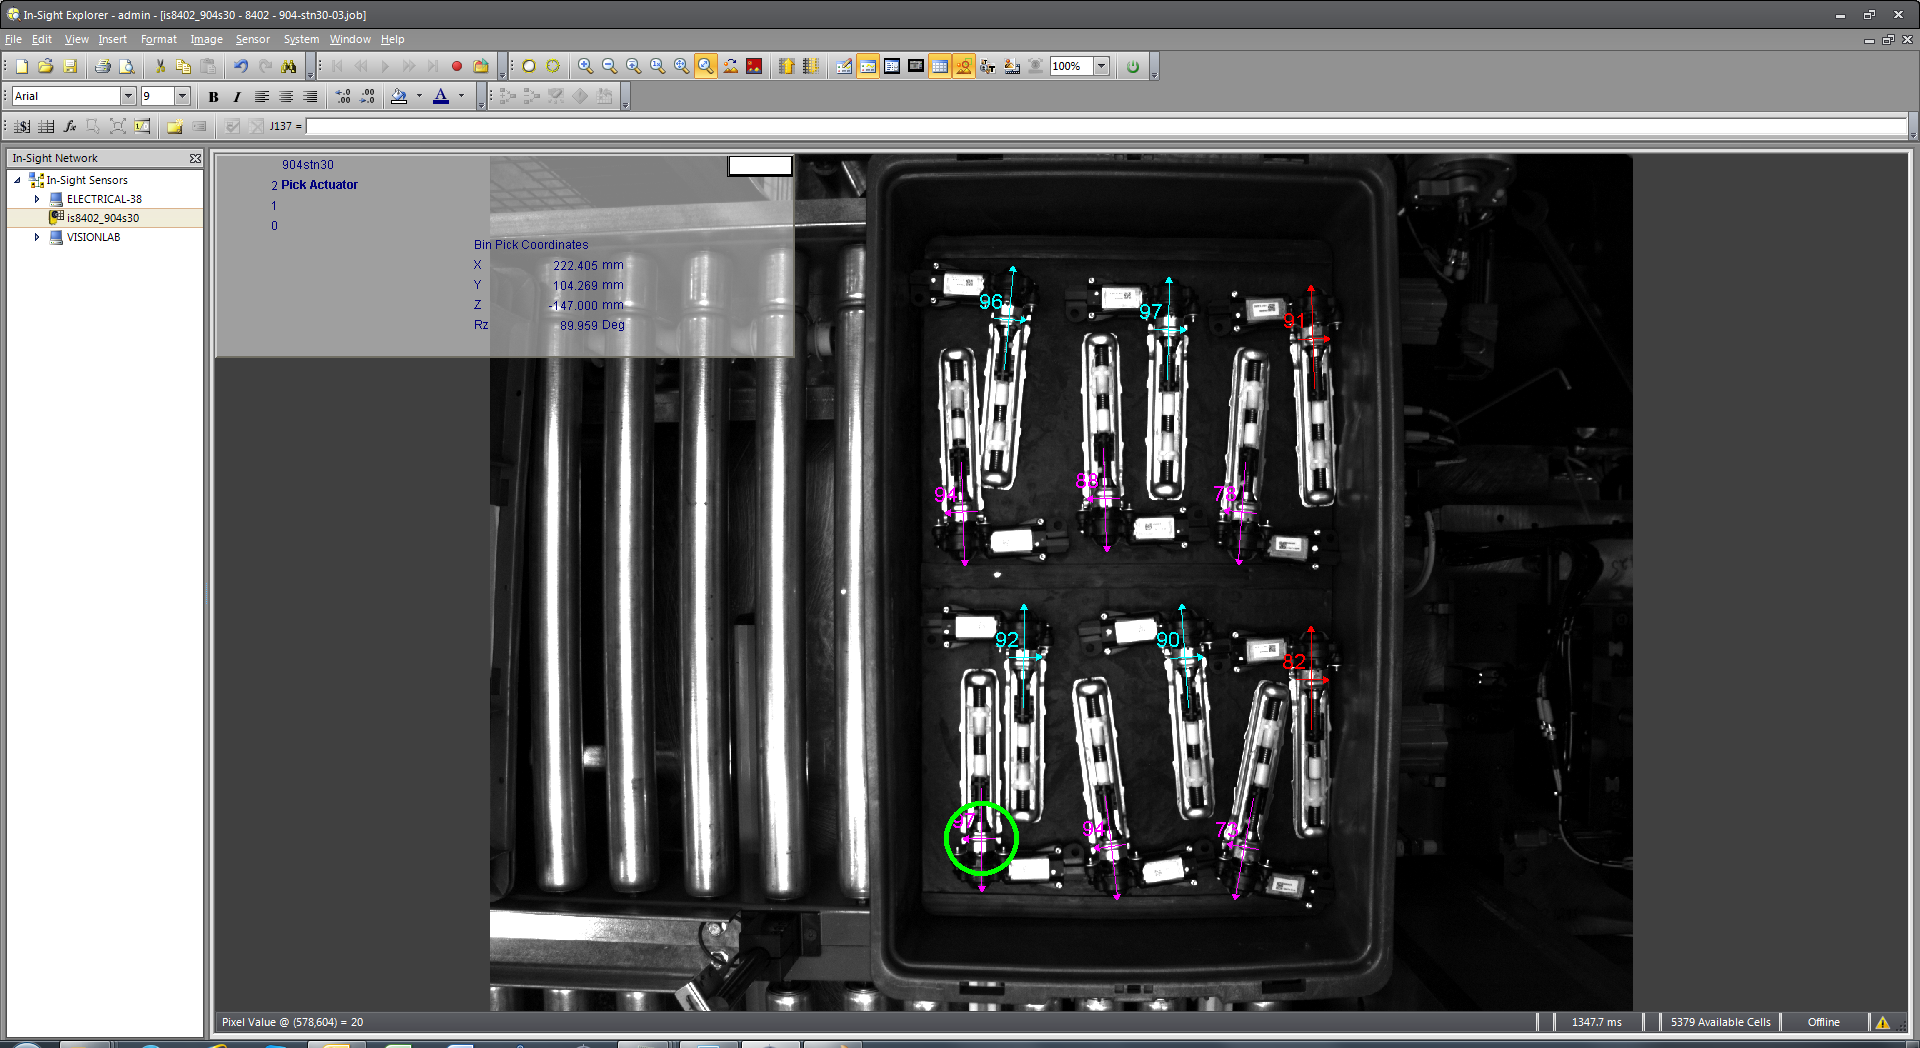Click the red Record image icon

click(x=456, y=66)
